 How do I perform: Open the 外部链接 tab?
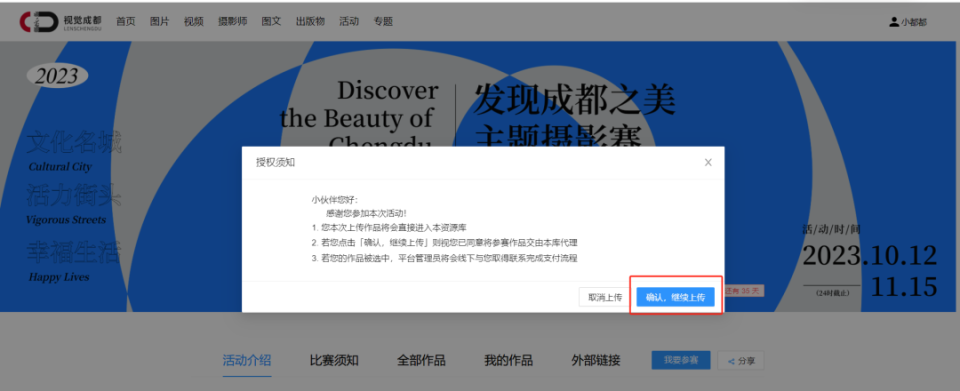click(x=596, y=360)
